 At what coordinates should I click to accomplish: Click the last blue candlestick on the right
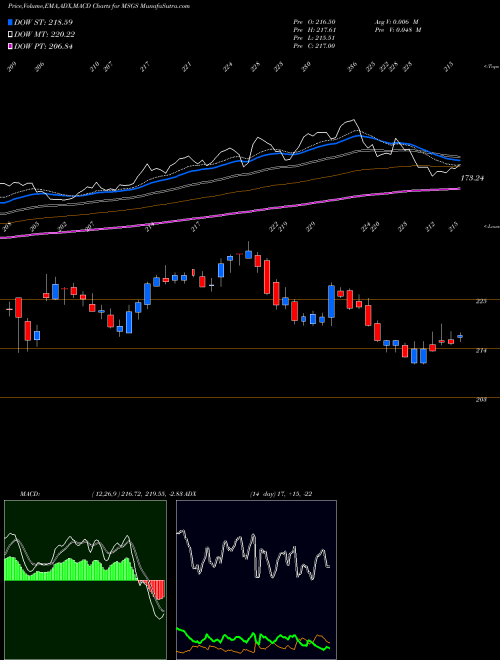coord(460,336)
